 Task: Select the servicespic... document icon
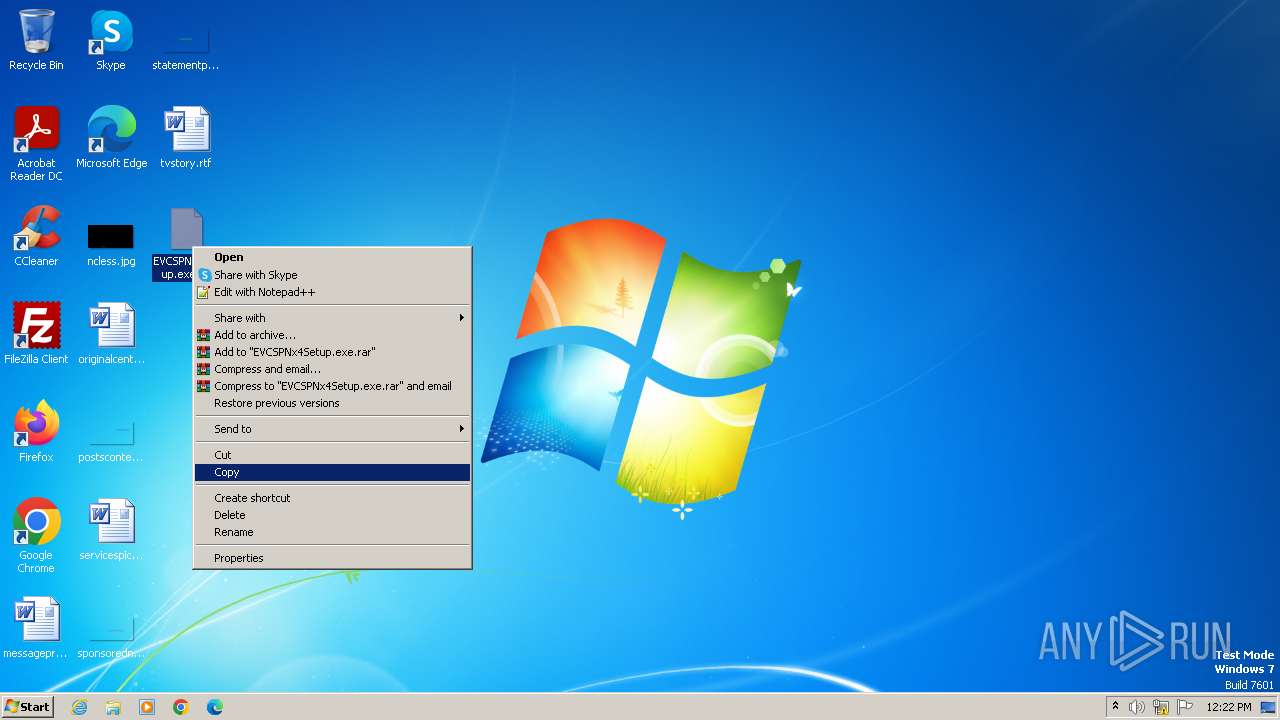pos(111,530)
